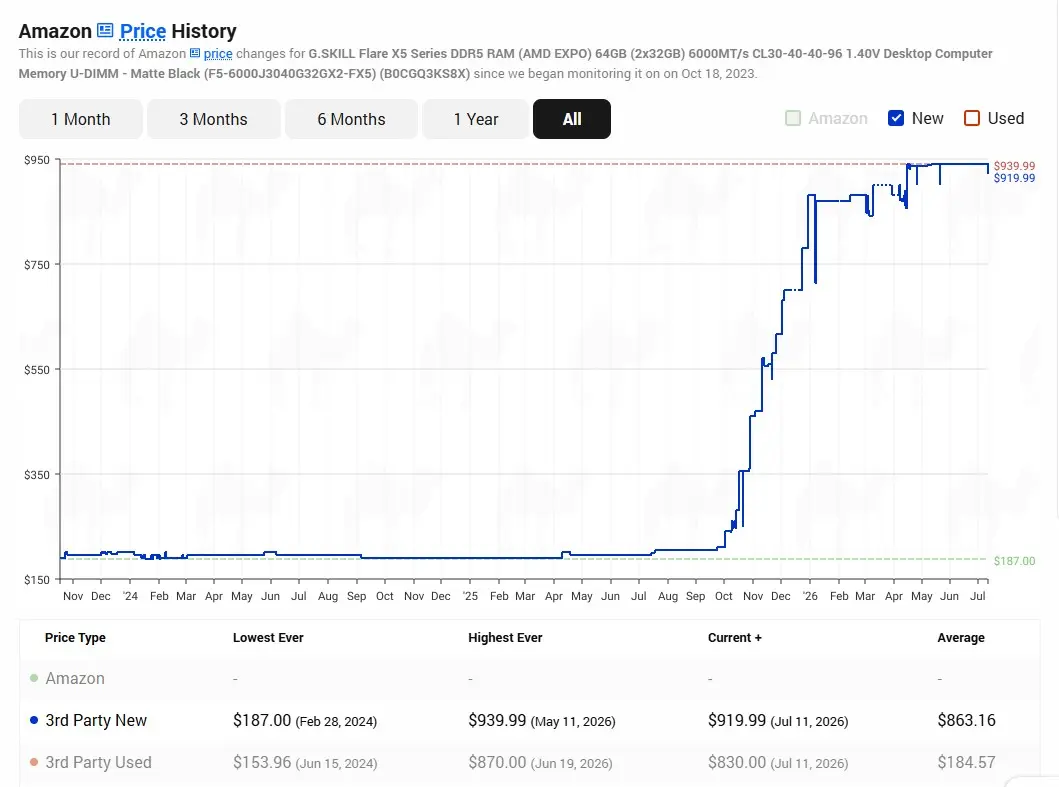Open the Price link in the heading

point(143,31)
